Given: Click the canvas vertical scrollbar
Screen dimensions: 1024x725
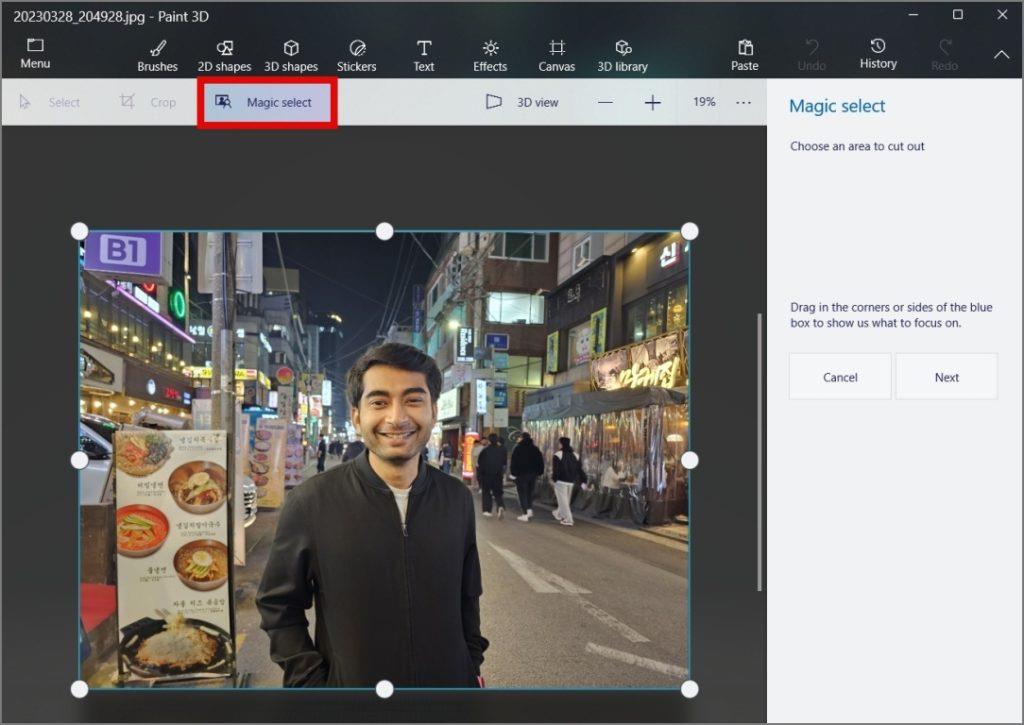Looking at the screenshot, I should (x=760, y=452).
